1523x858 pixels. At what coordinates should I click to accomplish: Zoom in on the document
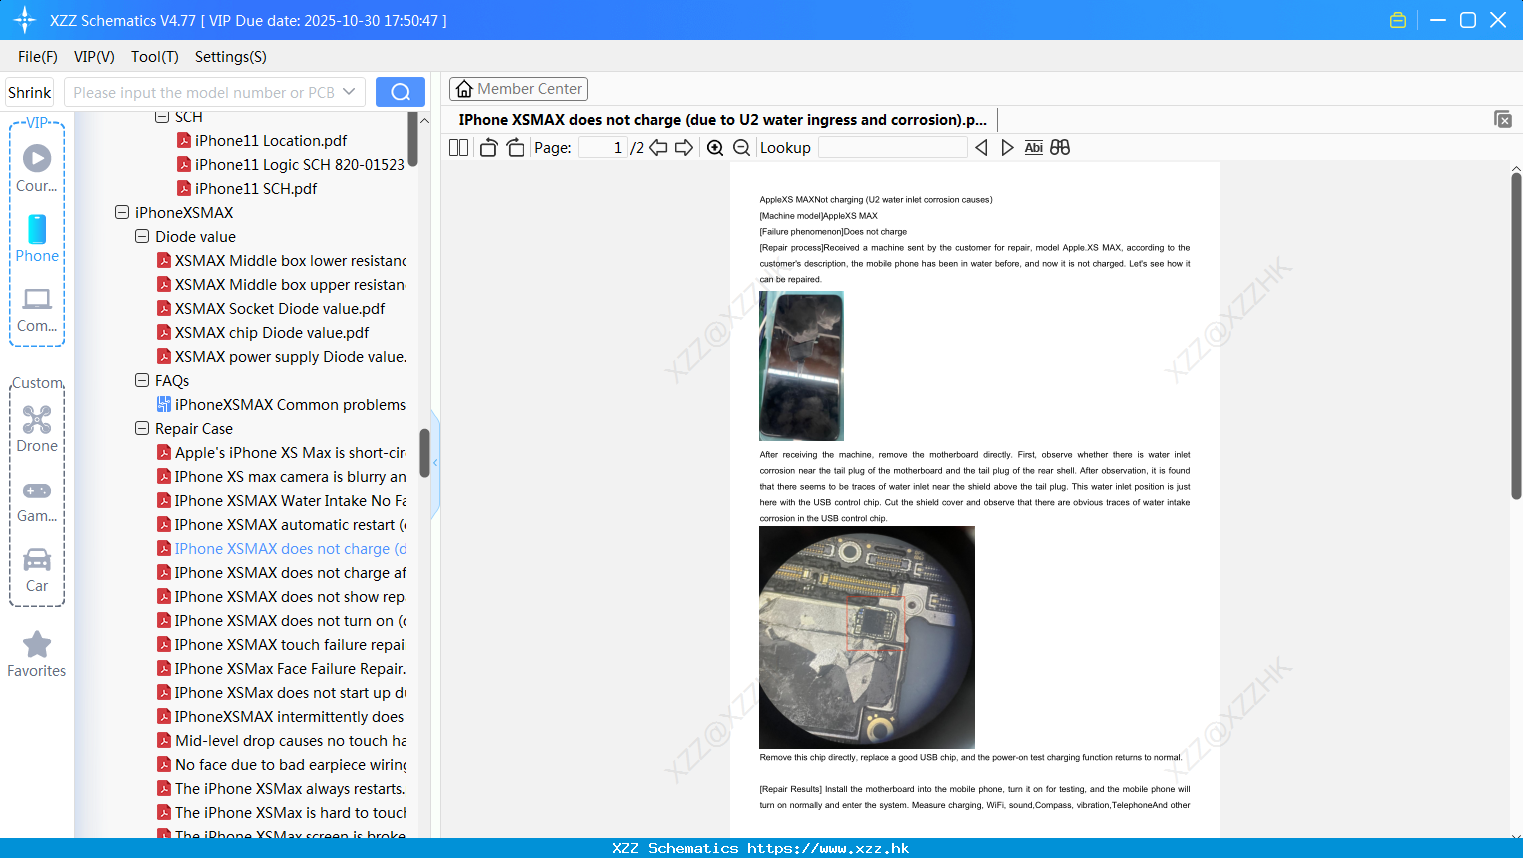click(x=715, y=147)
